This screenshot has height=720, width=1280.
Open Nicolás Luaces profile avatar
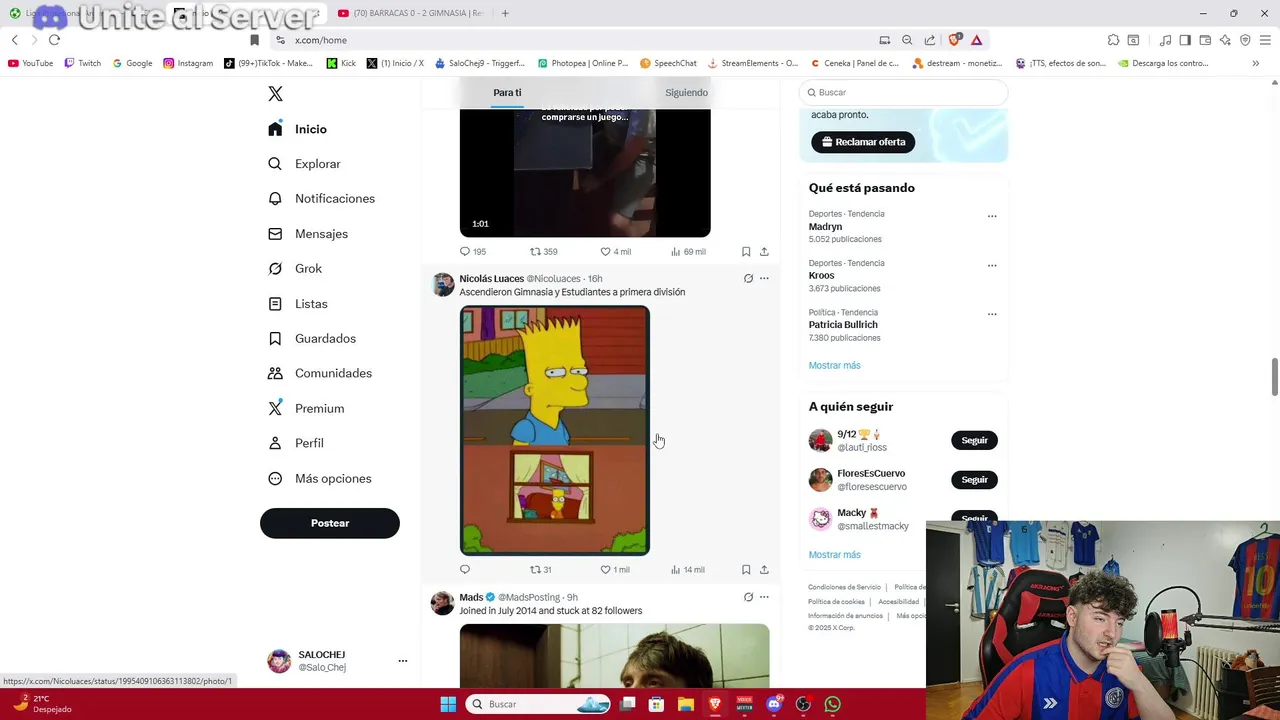(x=443, y=285)
